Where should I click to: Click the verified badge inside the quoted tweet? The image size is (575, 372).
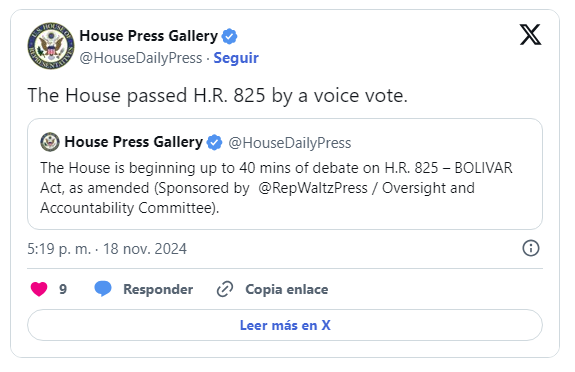(x=215, y=142)
